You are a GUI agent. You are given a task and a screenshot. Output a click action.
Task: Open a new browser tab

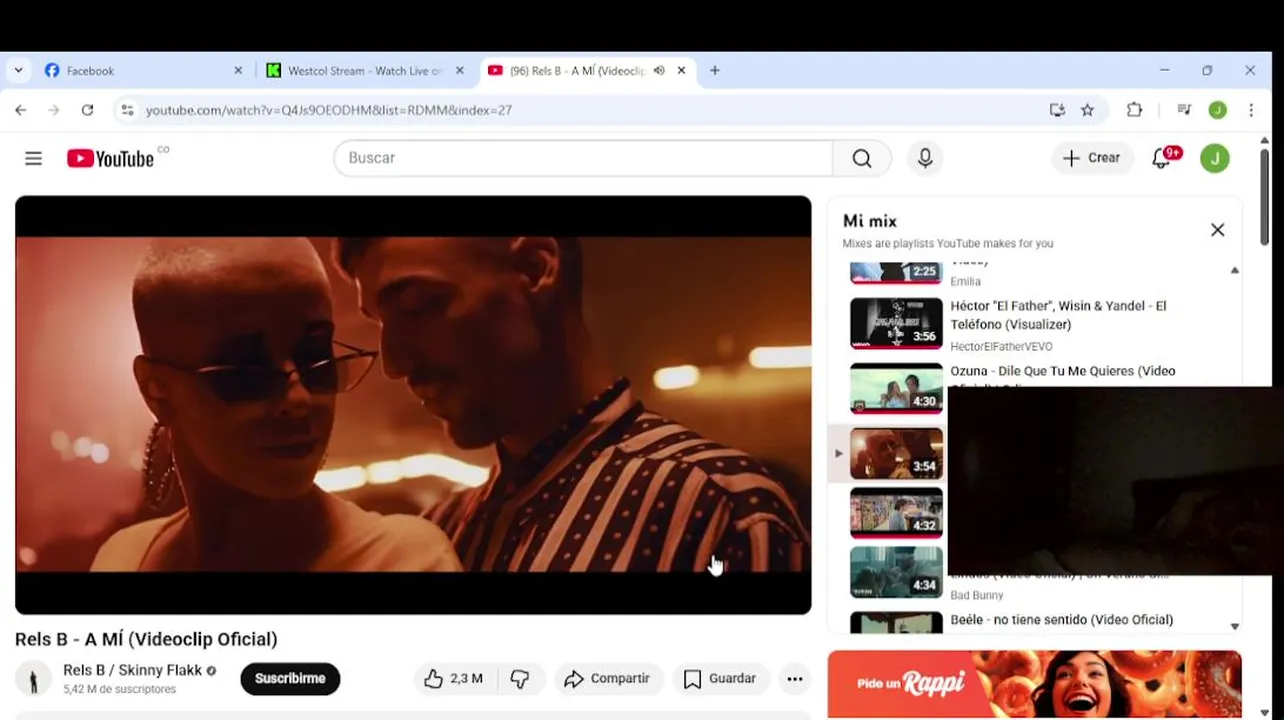(x=714, y=71)
